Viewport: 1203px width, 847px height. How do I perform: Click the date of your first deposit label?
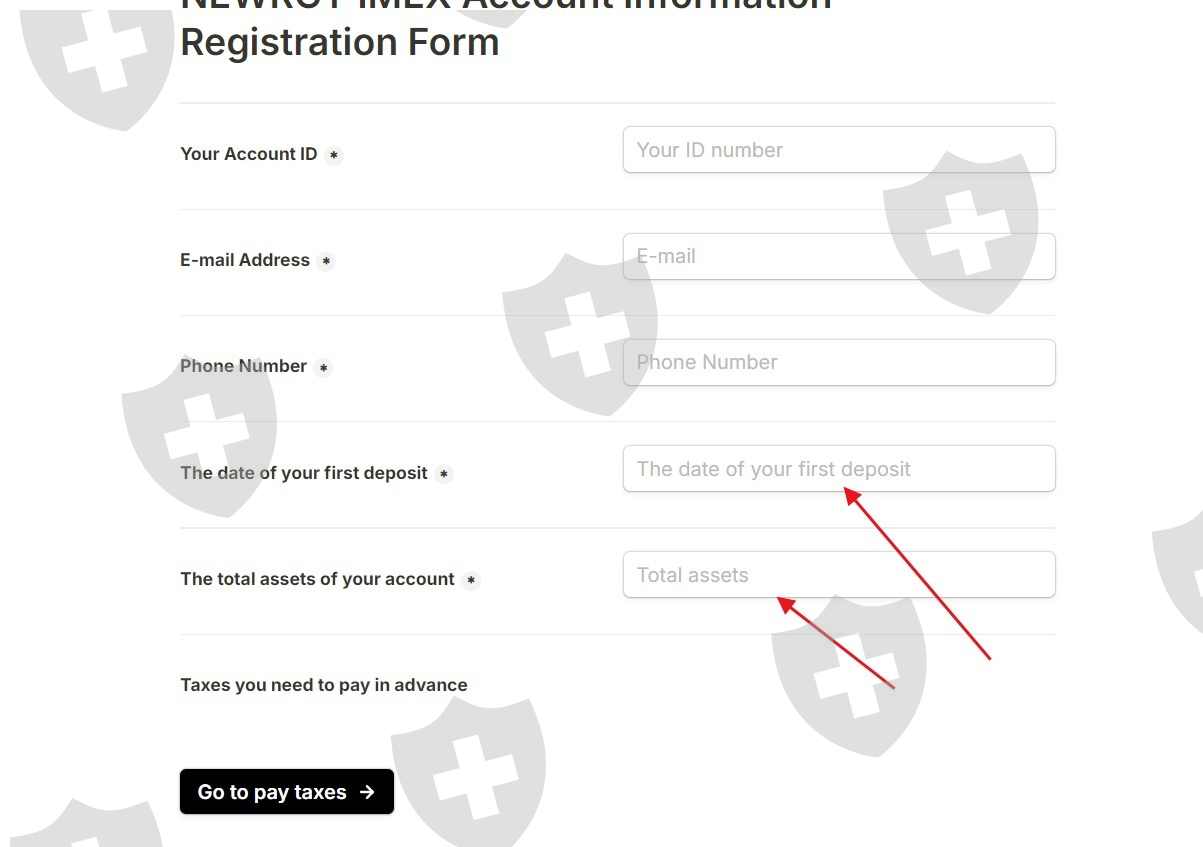[x=304, y=473]
